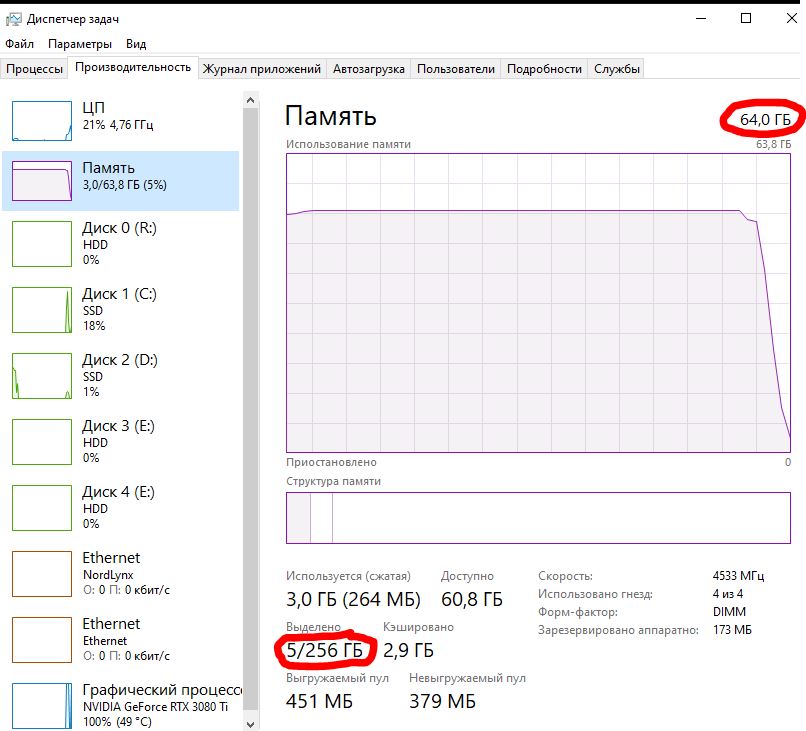The height and width of the screenshot is (731, 806).
Task: Open the Службы tab
Action: [616, 69]
